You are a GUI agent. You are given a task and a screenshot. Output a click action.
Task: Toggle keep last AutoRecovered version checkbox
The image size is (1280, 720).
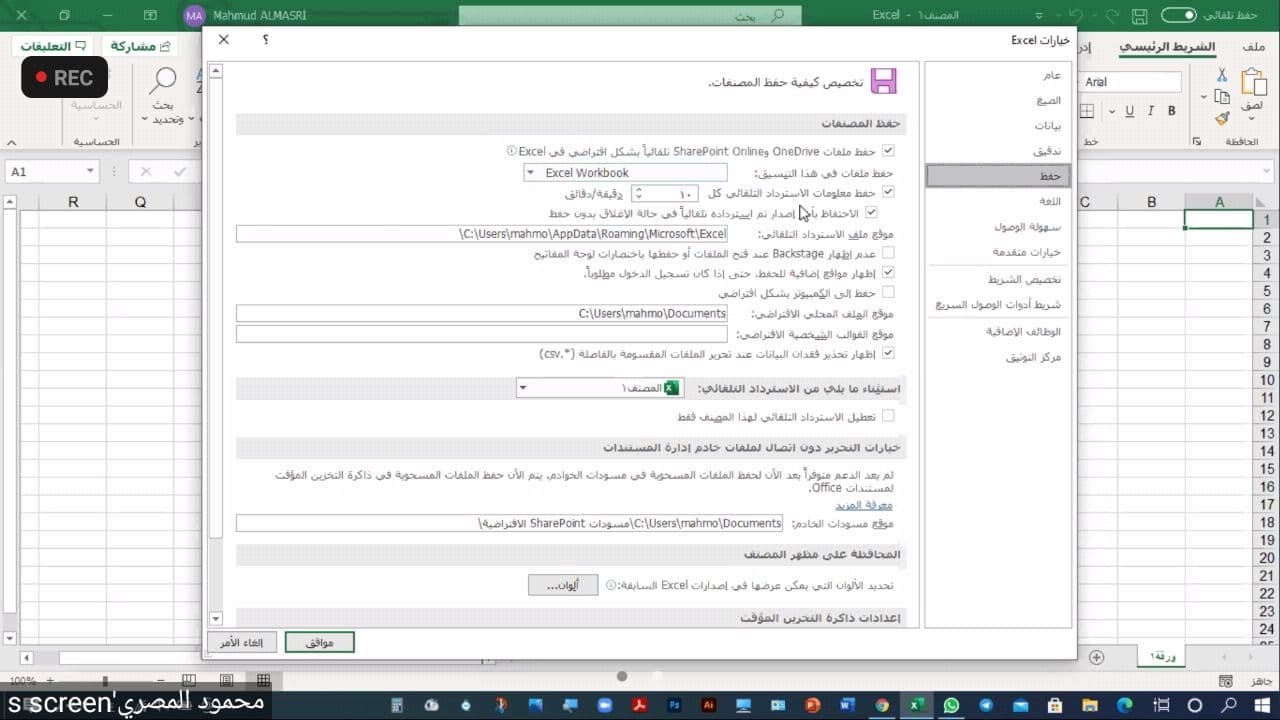pos(871,213)
